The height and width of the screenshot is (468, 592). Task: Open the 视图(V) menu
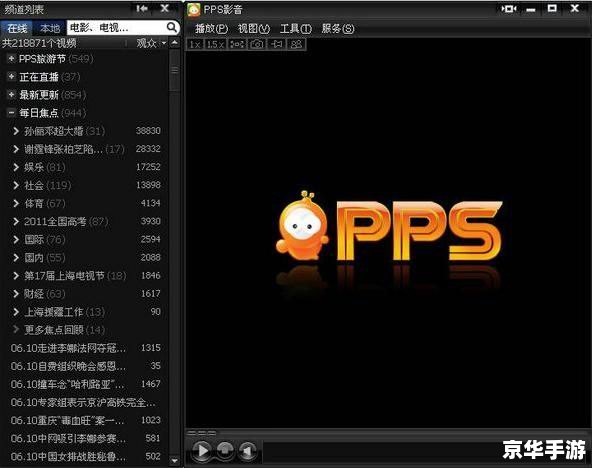point(254,28)
